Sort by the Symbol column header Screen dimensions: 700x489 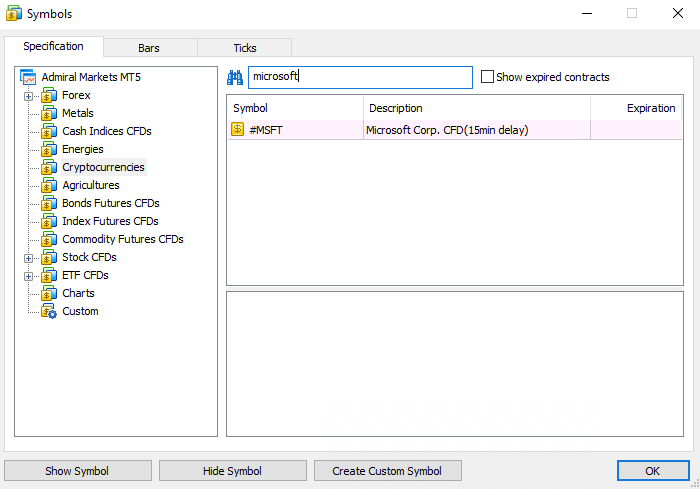pos(296,108)
